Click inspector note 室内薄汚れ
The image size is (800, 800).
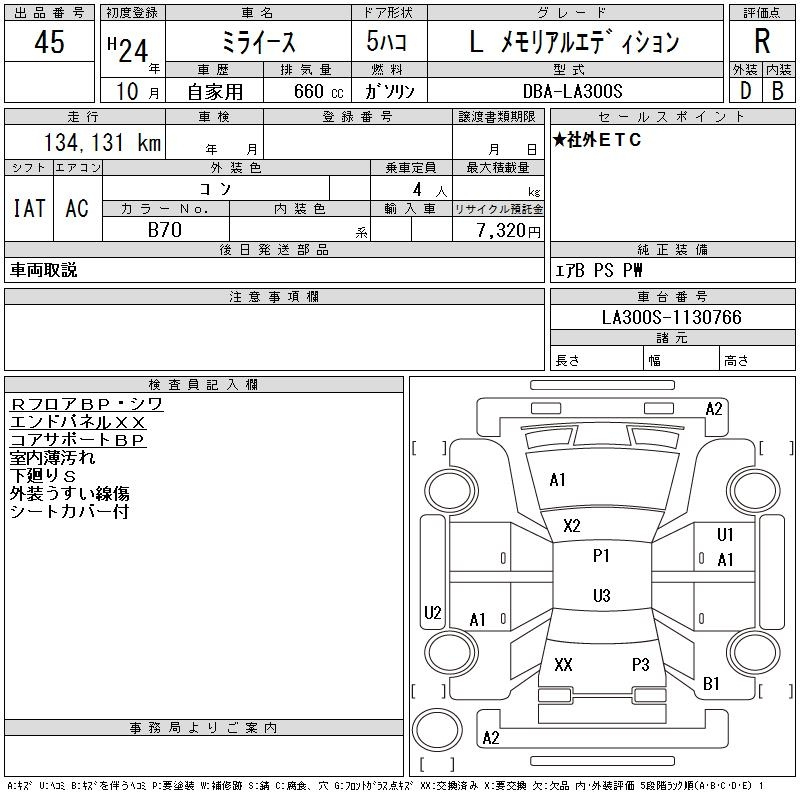(x=52, y=458)
